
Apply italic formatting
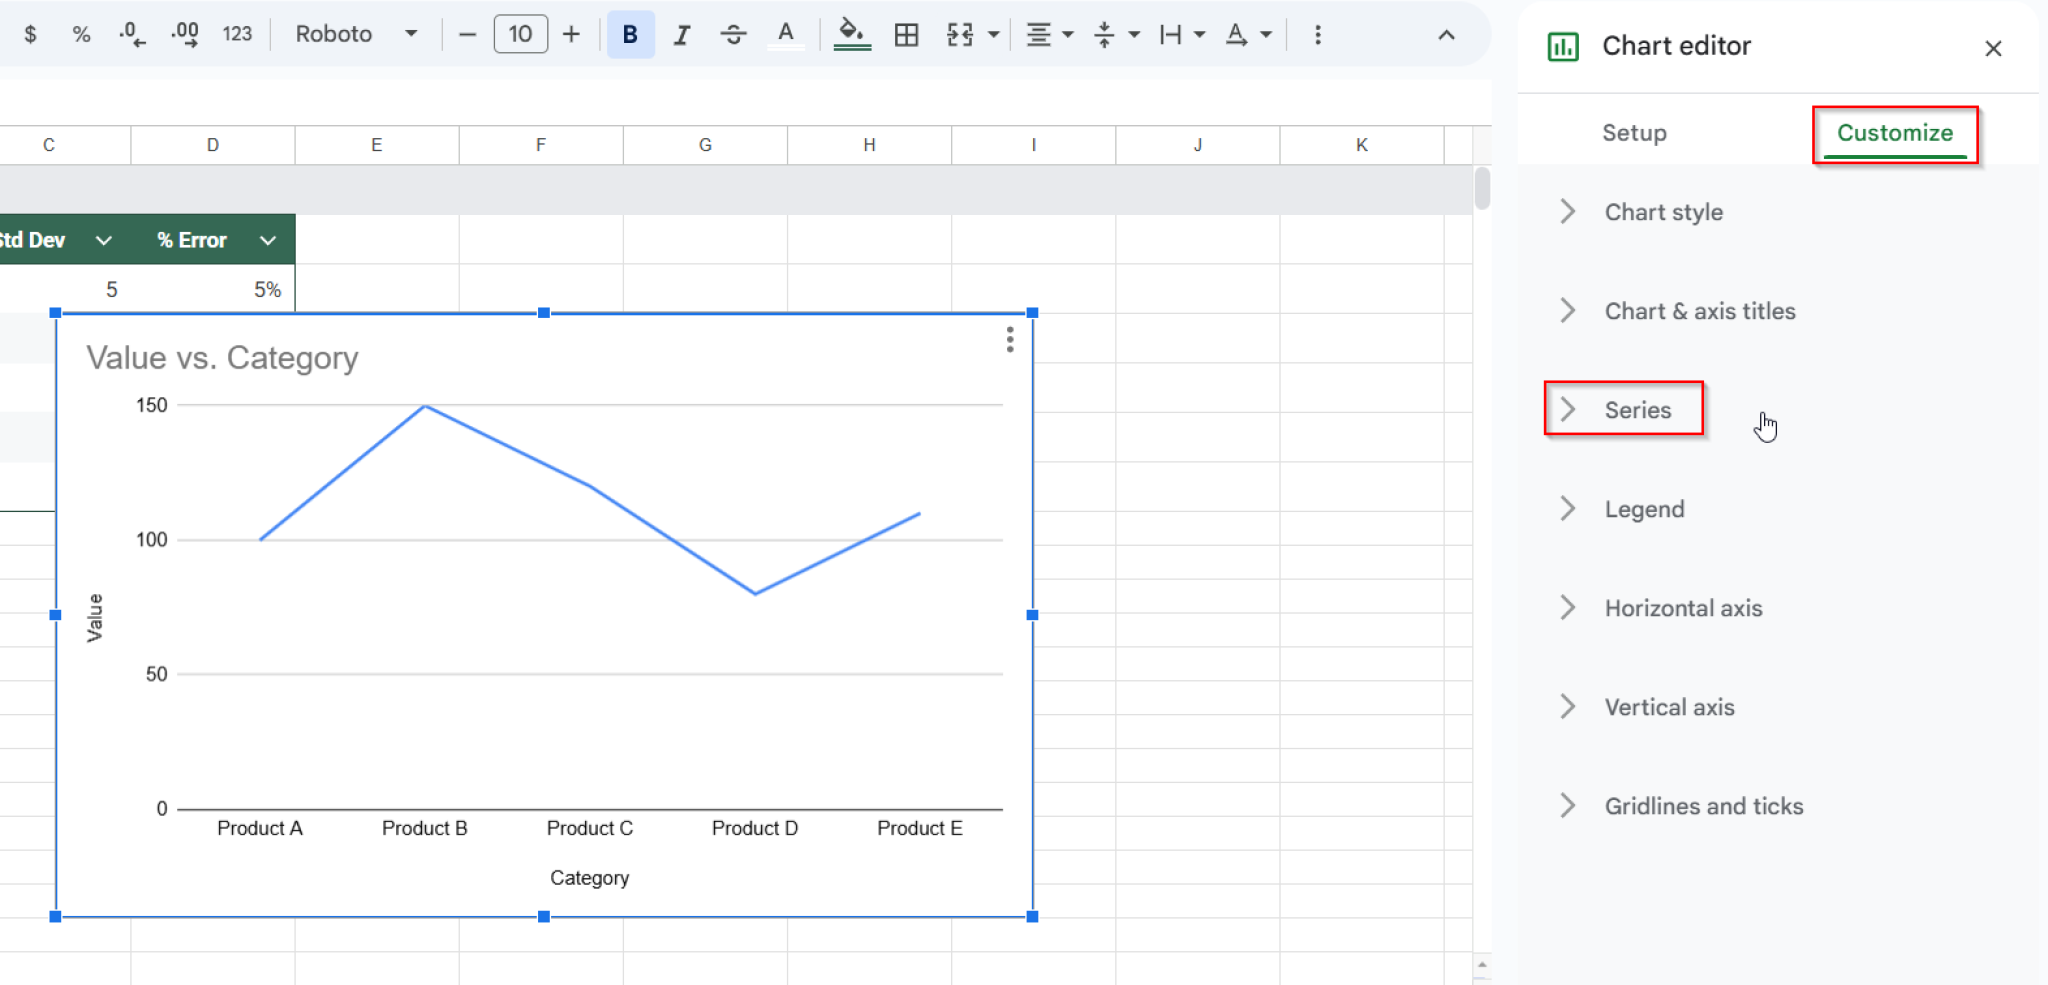click(681, 33)
